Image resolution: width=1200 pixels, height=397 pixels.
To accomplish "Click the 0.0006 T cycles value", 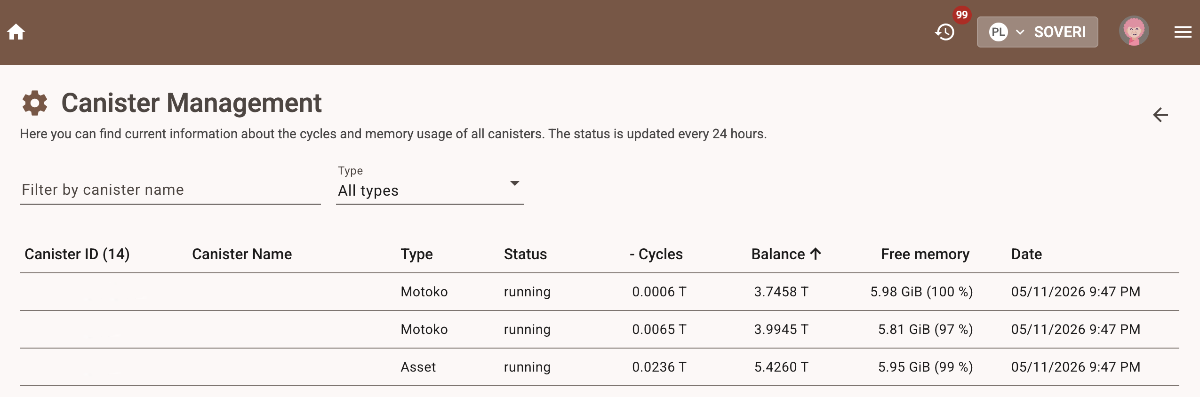I will (659, 292).
